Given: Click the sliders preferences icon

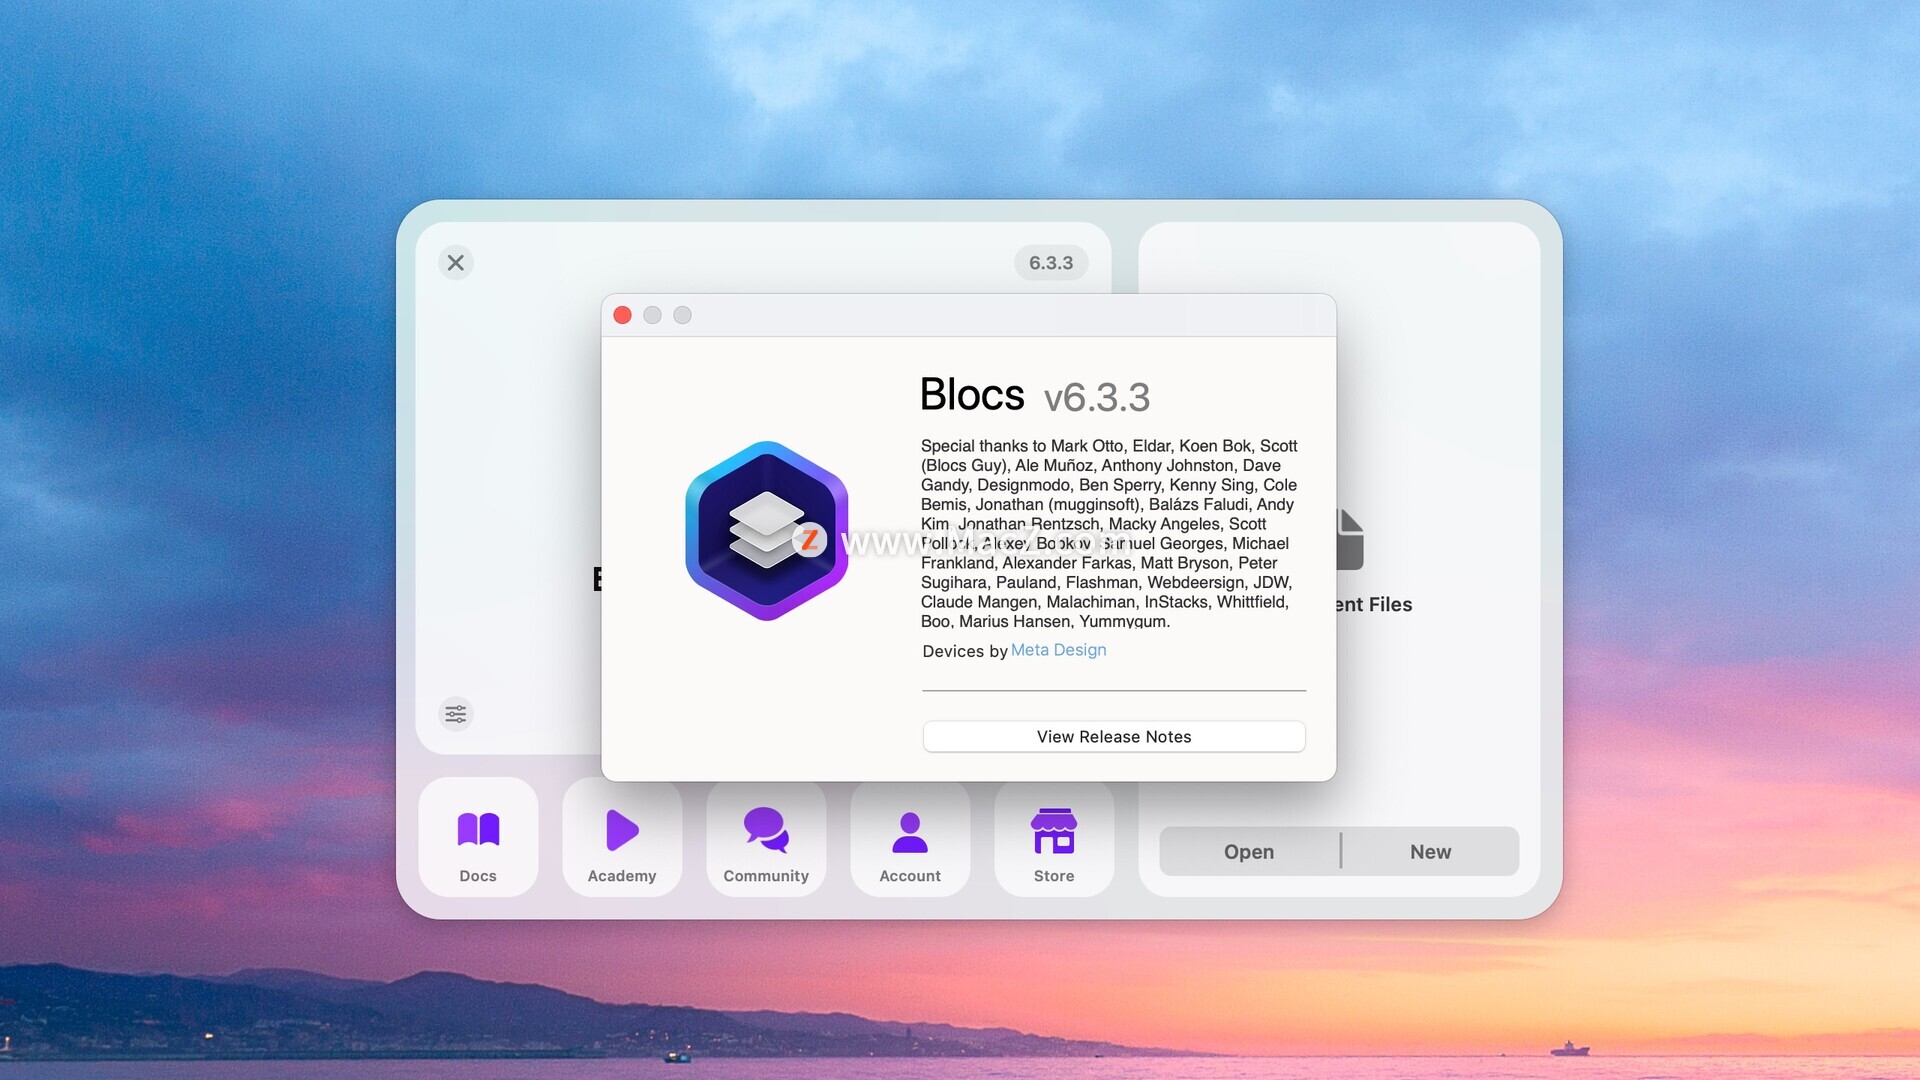Looking at the screenshot, I should pyautogui.click(x=456, y=714).
